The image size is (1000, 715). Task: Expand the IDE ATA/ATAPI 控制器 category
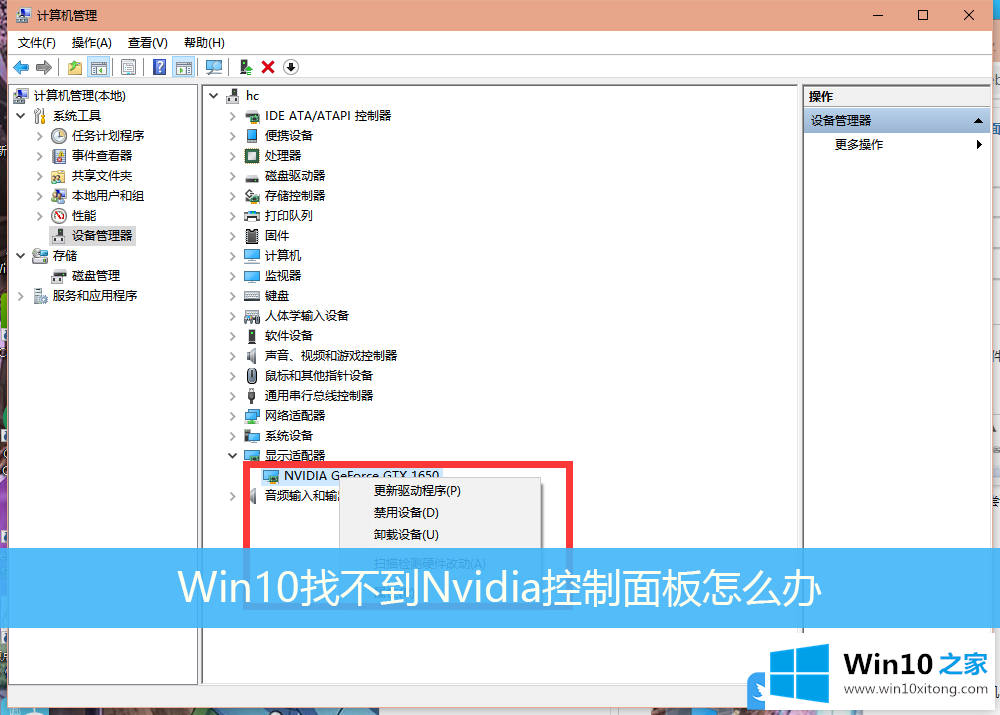[233, 116]
